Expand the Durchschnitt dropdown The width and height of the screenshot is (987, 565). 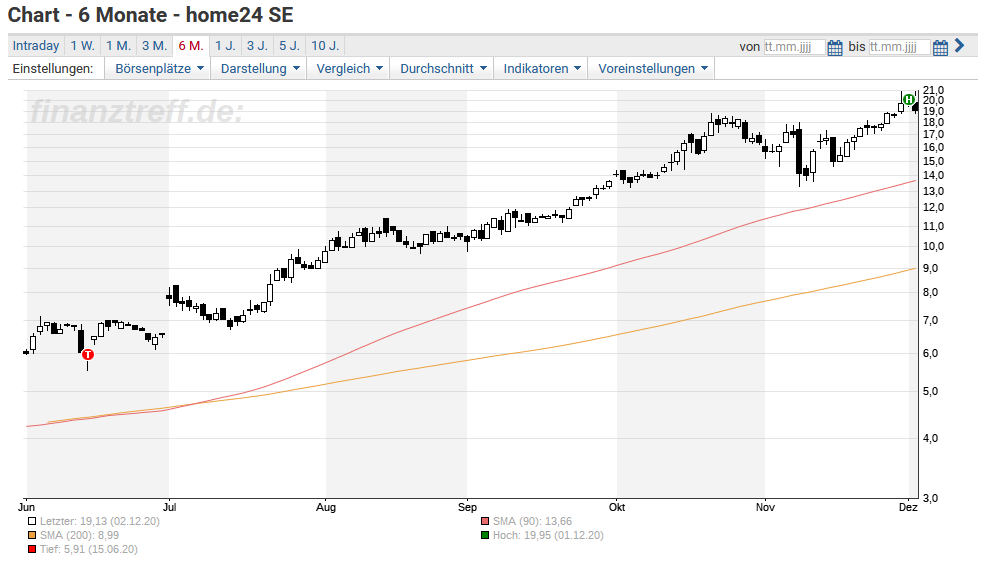443,69
